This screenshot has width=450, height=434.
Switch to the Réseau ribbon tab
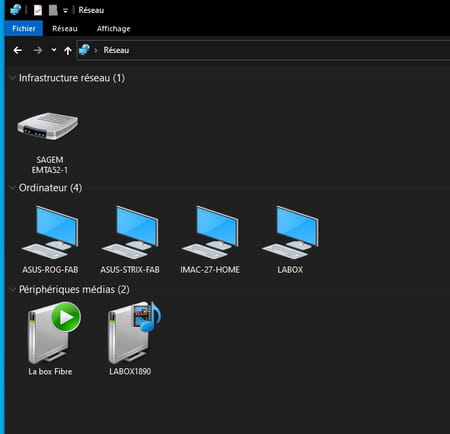[65, 28]
